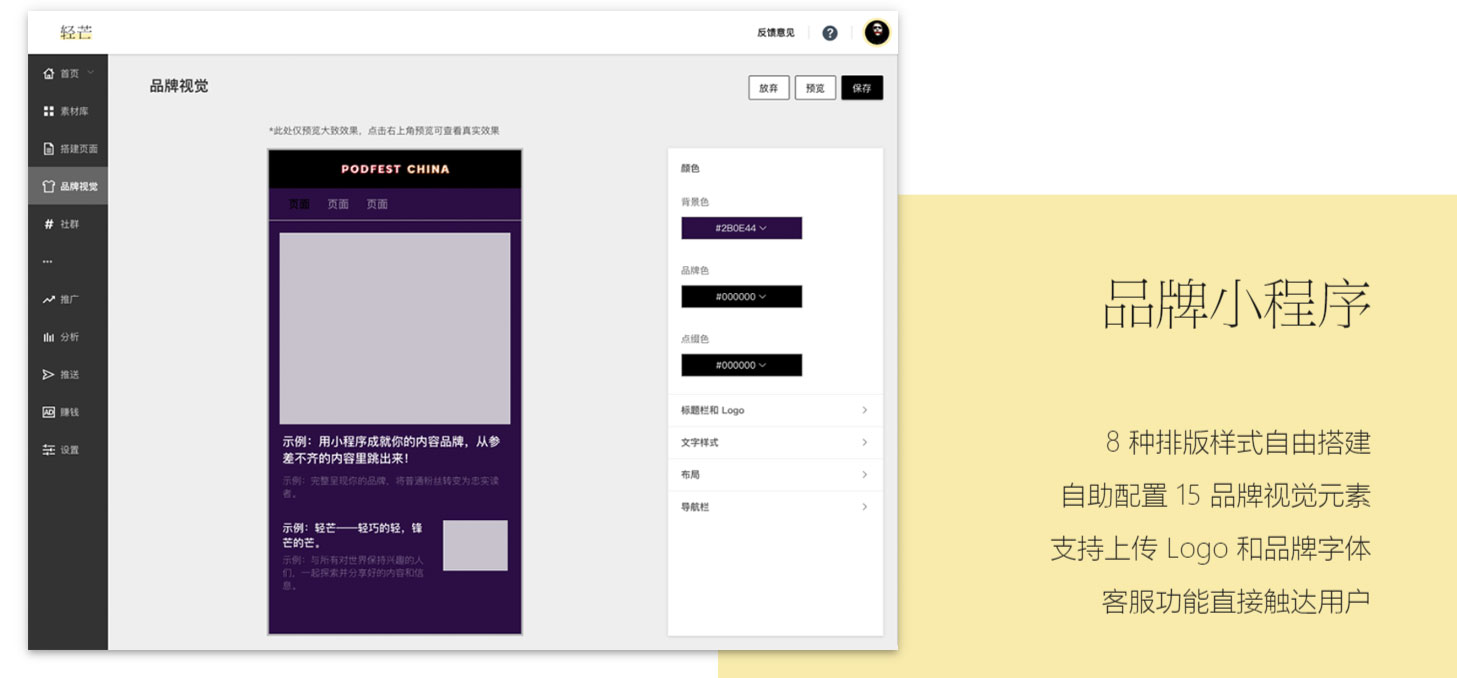The image size is (1457, 678).
Task: Open the 品牌色 brand color dropdown
Action: 741,297
